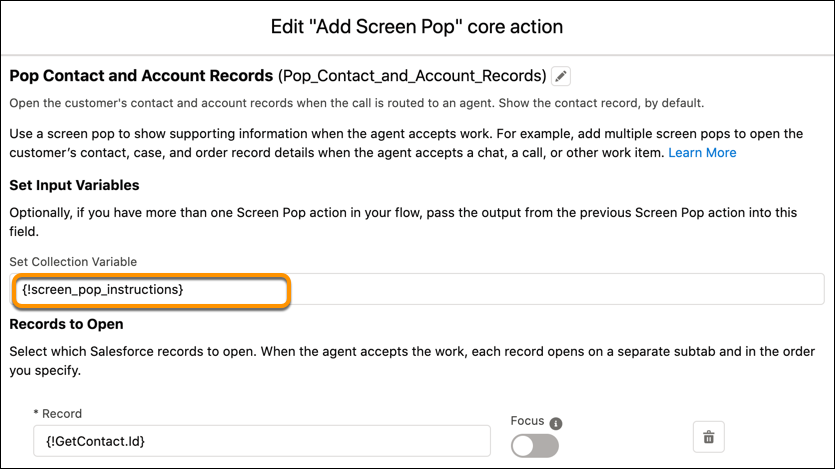Click the Edit "Add Screen Pop" core action title
Viewport: 835px width, 469px height.
[417, 26]
